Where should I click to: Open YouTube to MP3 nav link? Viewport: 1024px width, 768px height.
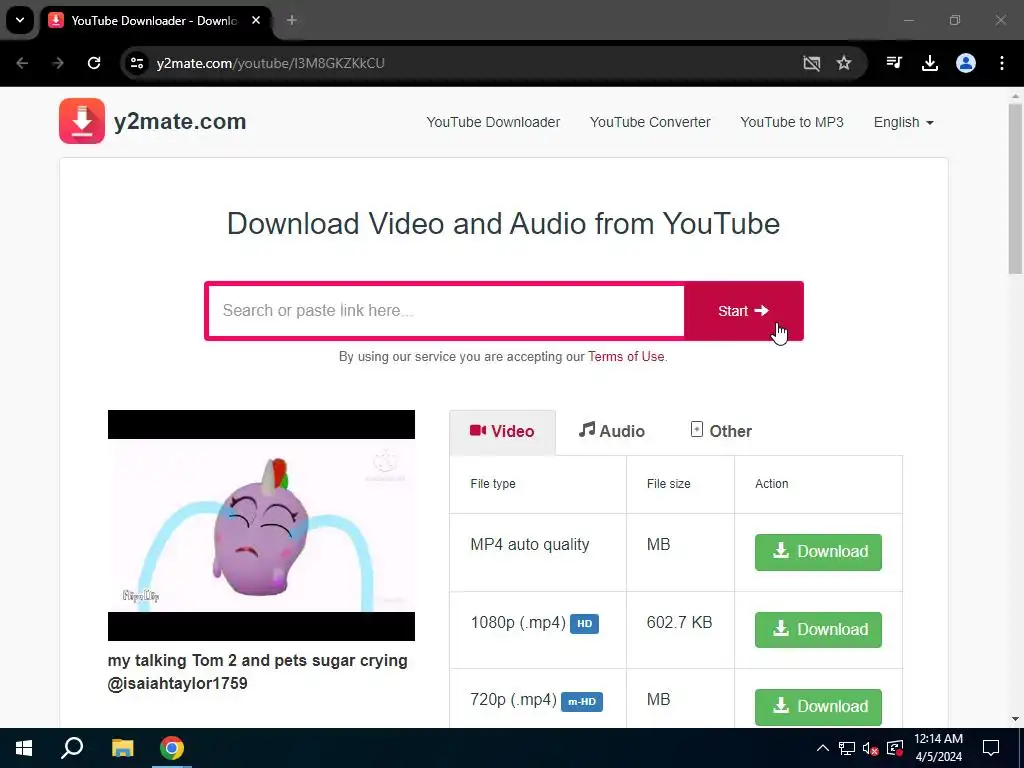[x=792, y=122]
